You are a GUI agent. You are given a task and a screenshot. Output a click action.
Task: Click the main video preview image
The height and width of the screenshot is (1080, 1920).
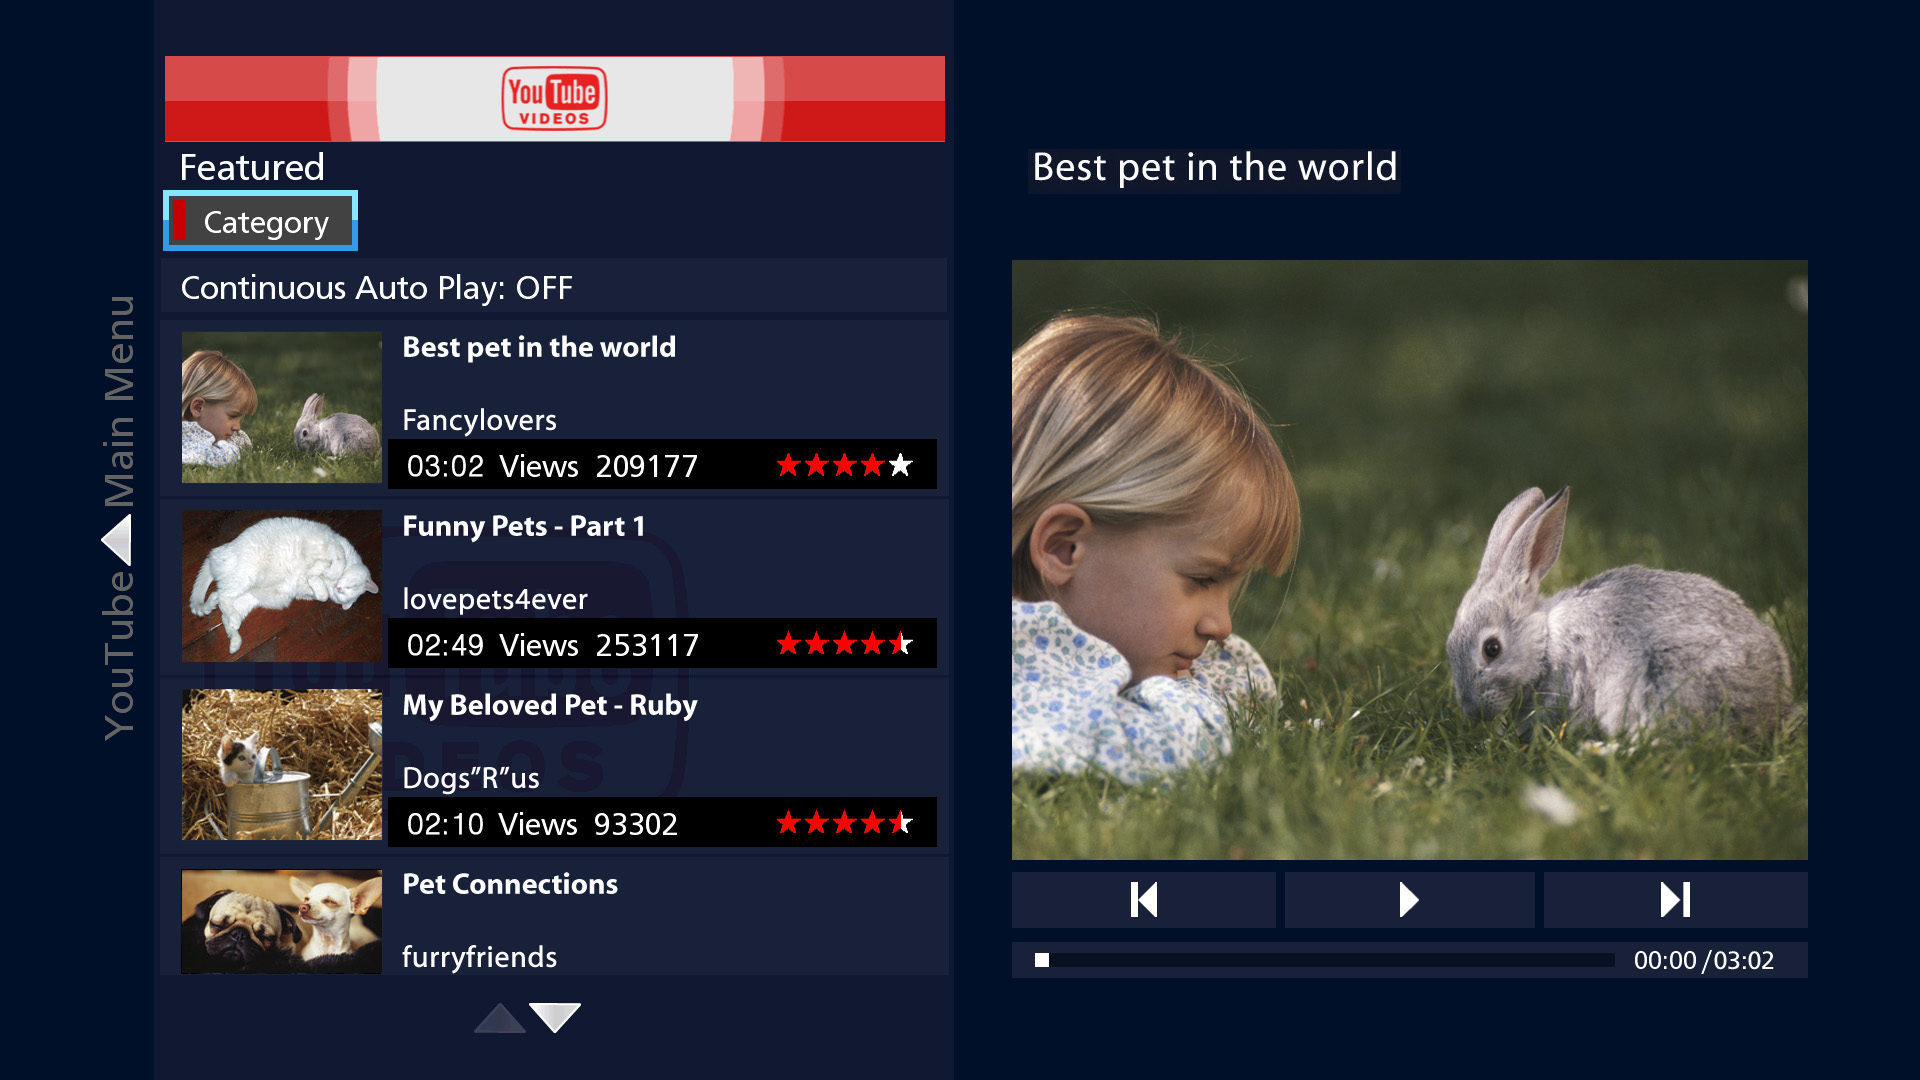point(1409,560)
